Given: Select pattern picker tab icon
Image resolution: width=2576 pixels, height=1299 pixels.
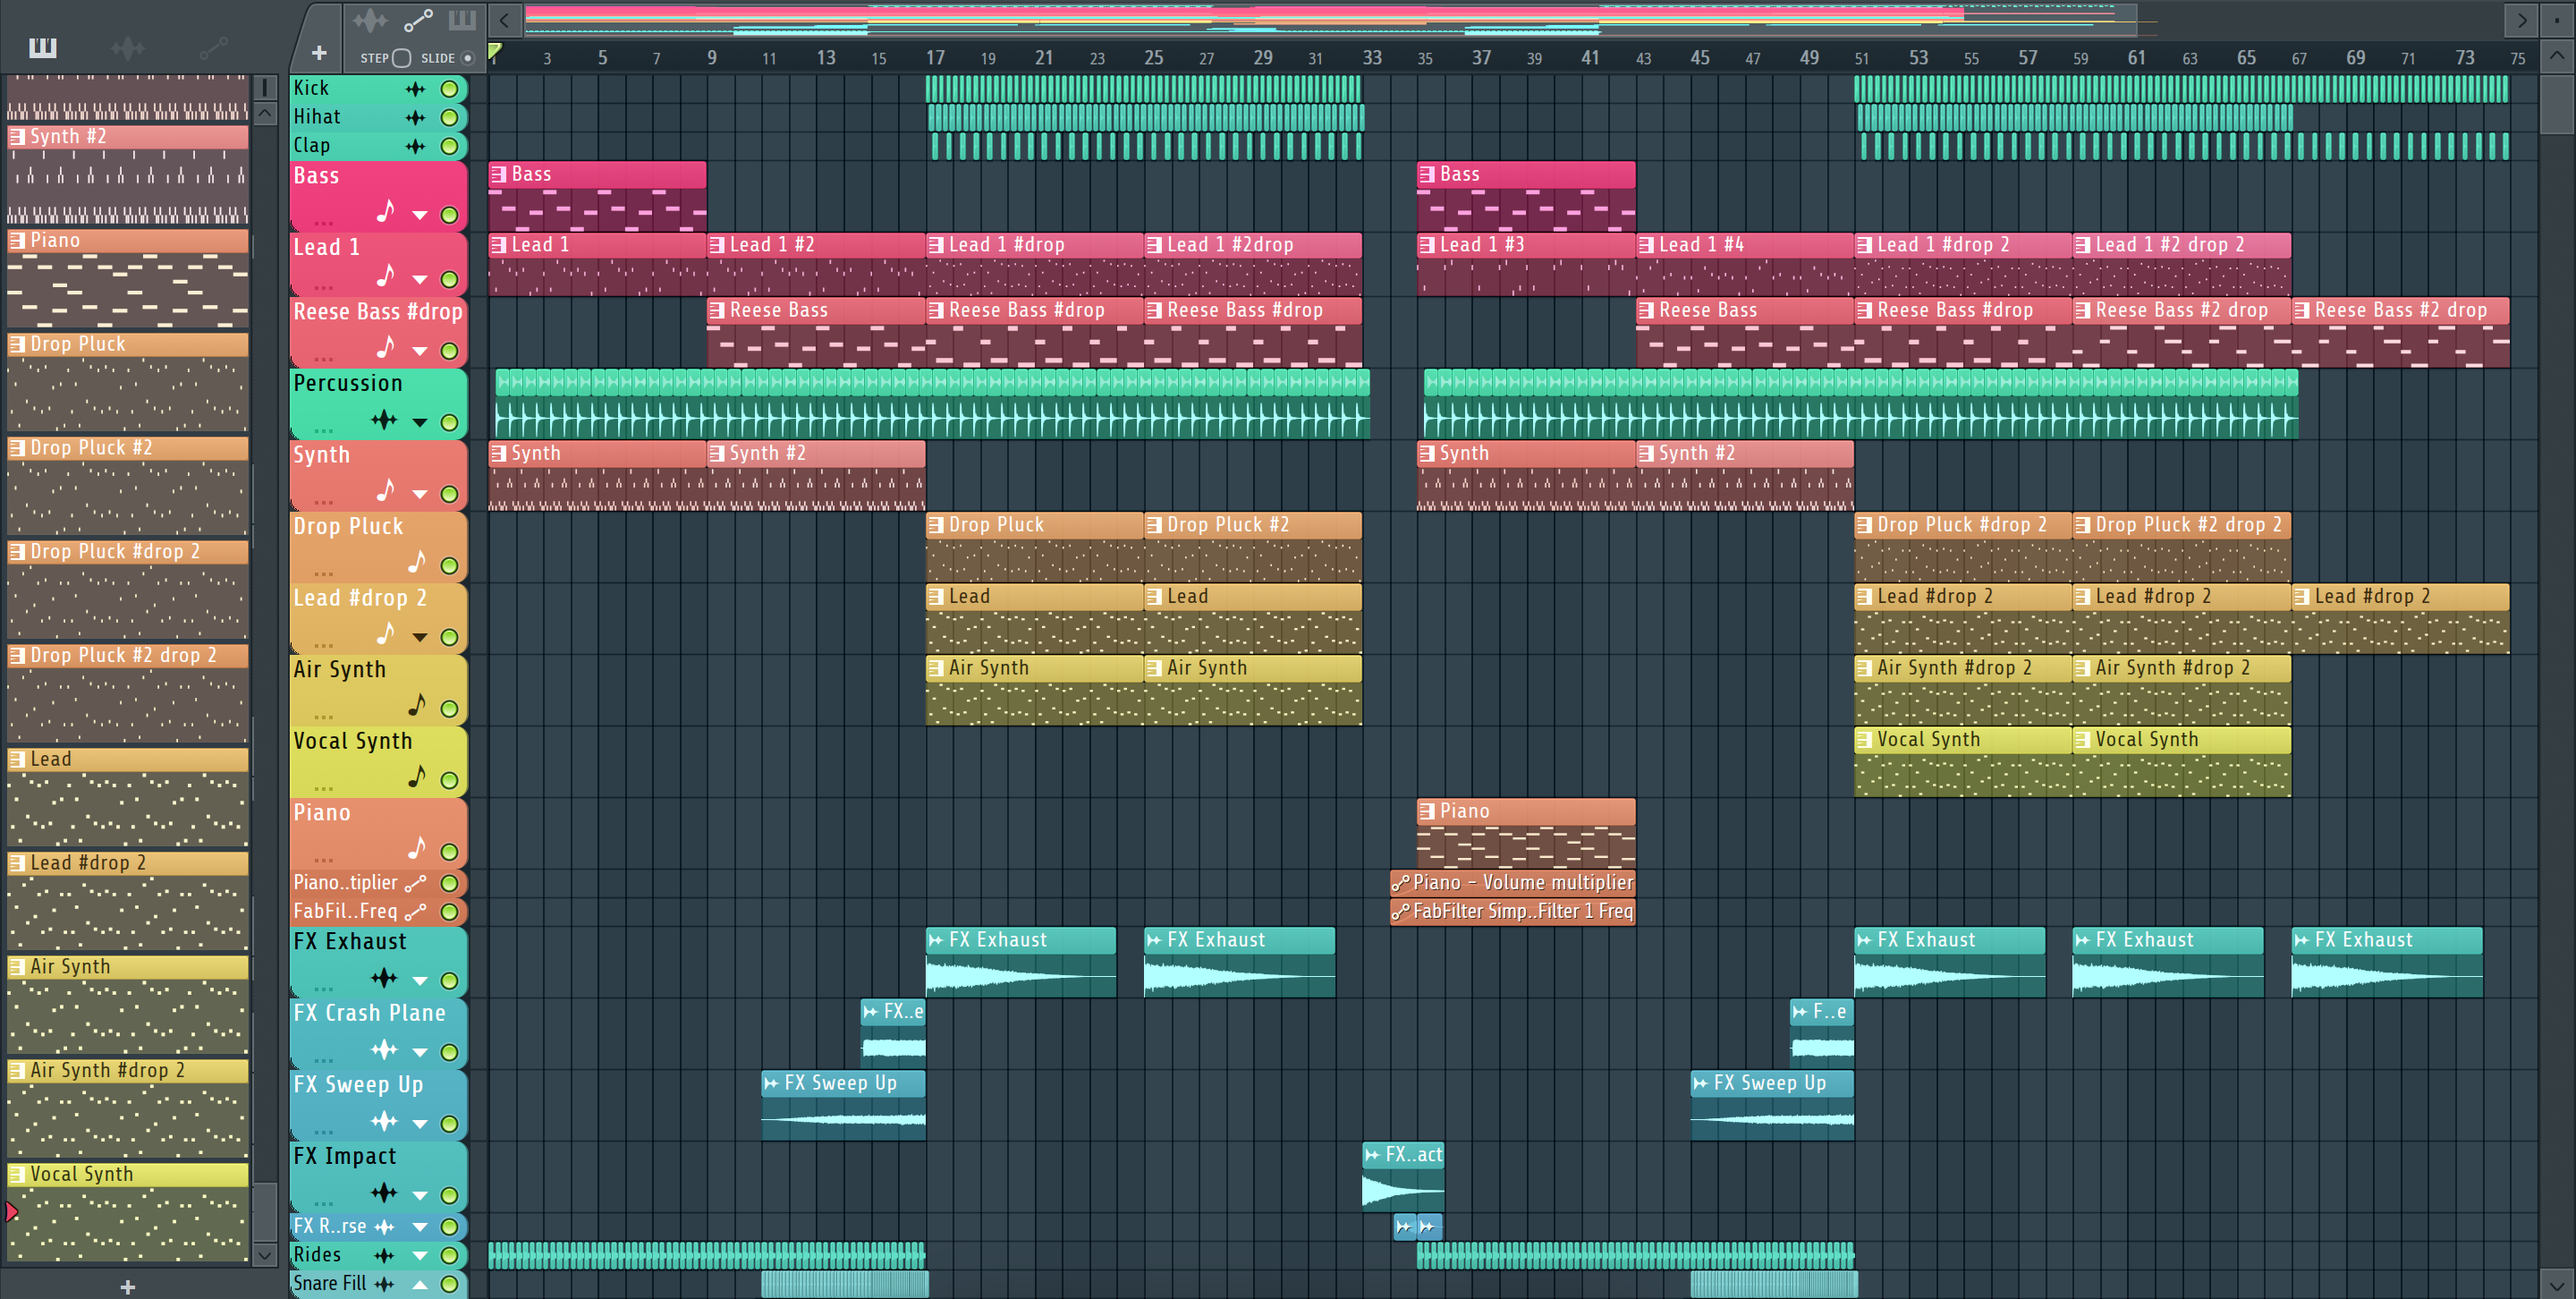Looking at the screenshot, I should point(43,47).
